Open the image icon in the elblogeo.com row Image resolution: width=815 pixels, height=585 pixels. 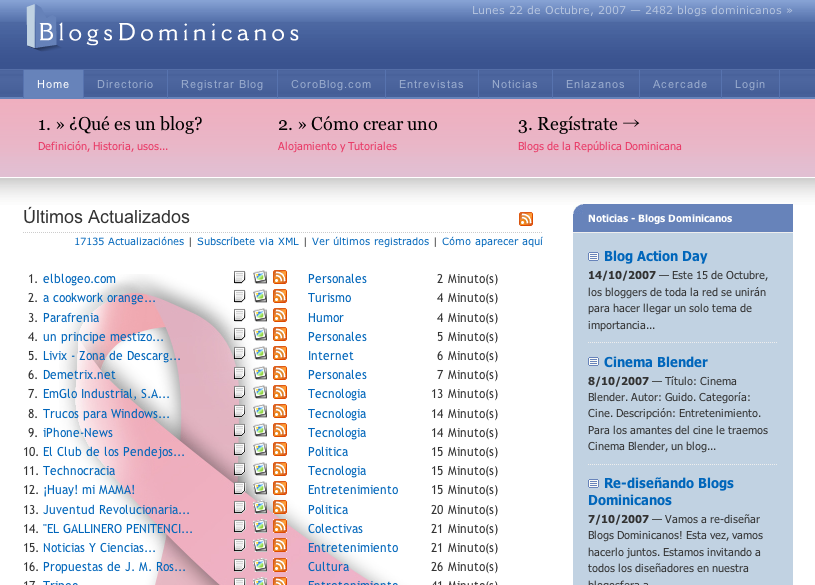click(x=260, y=277)
